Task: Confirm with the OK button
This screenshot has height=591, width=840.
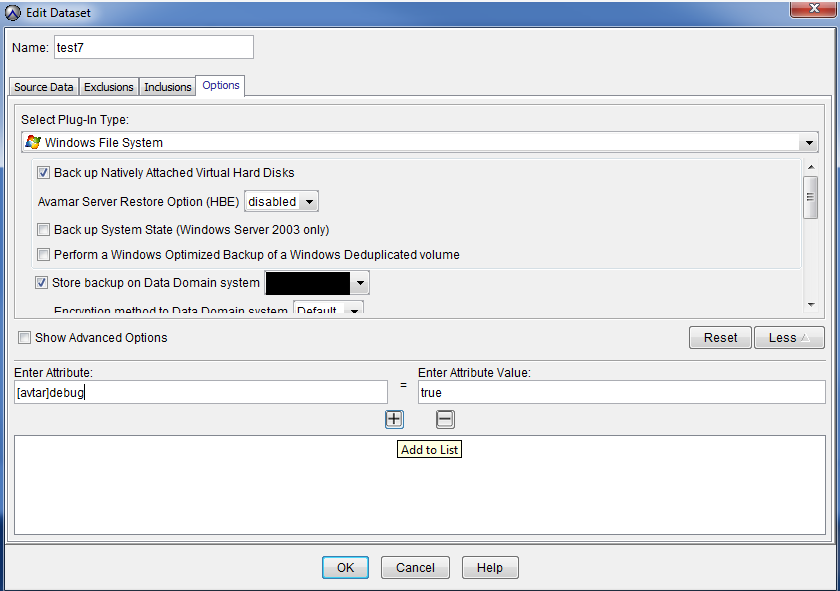Action: (x=345, y=567)
